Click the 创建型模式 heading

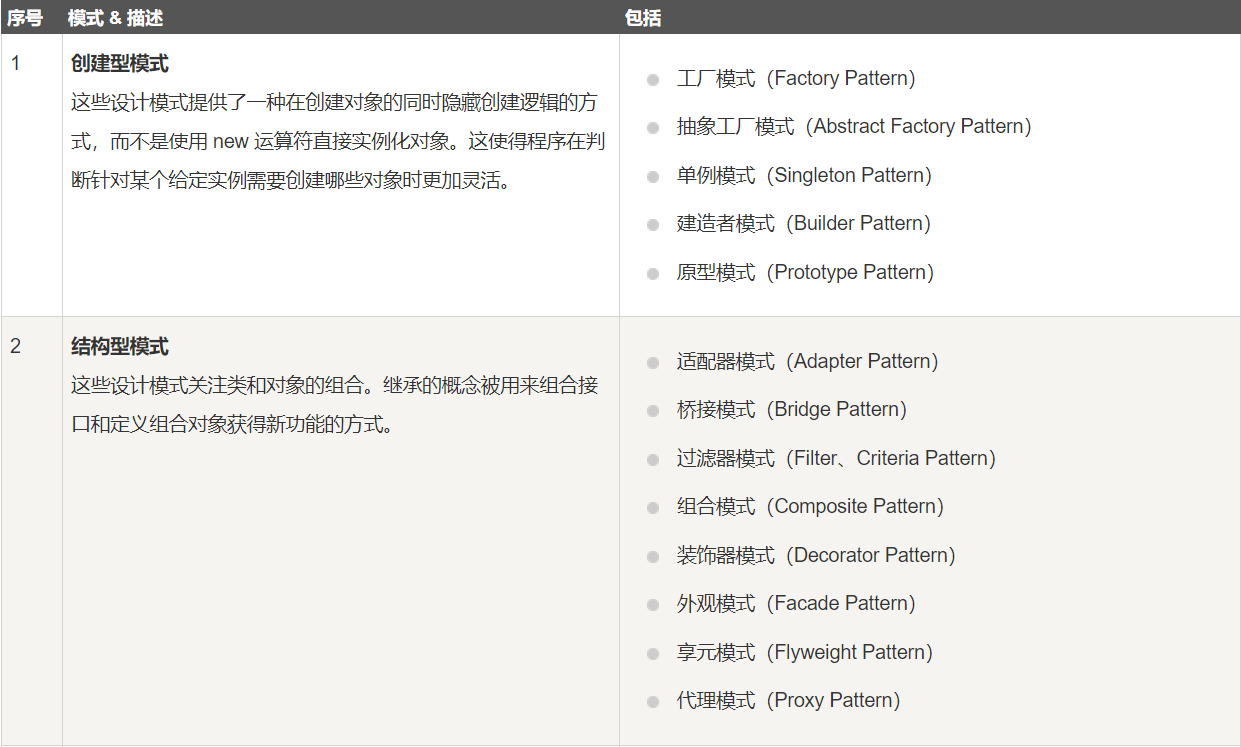(x=120, y=64)
